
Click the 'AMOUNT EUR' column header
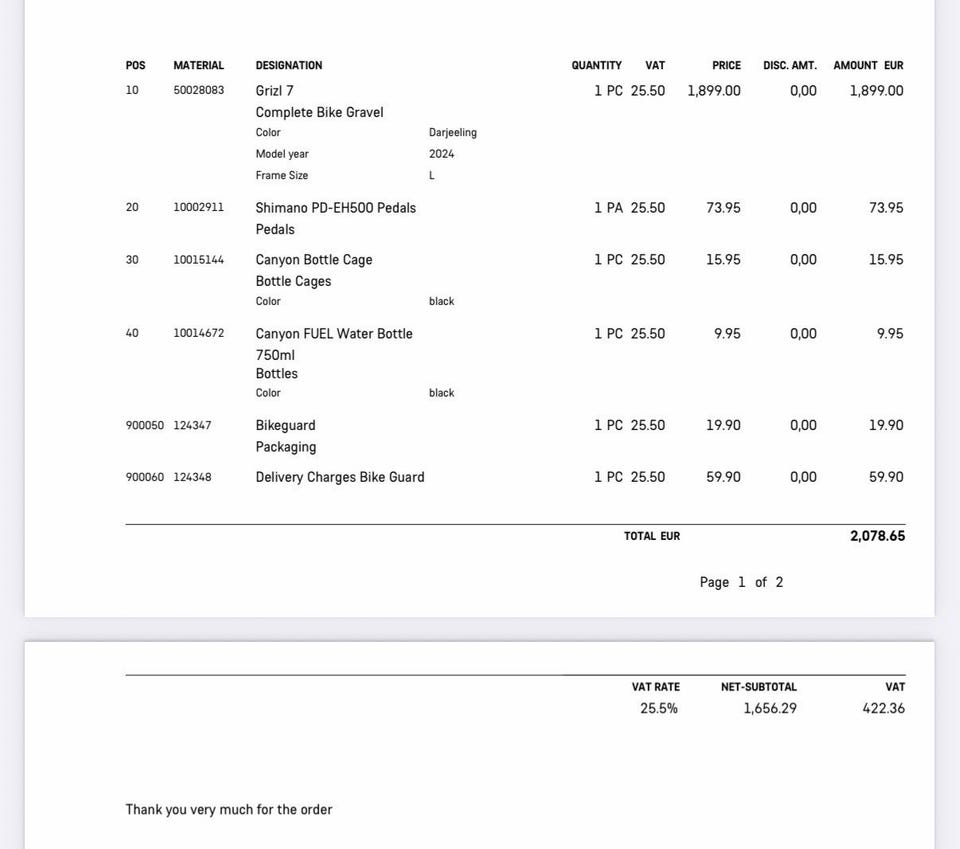click(868, 65)
